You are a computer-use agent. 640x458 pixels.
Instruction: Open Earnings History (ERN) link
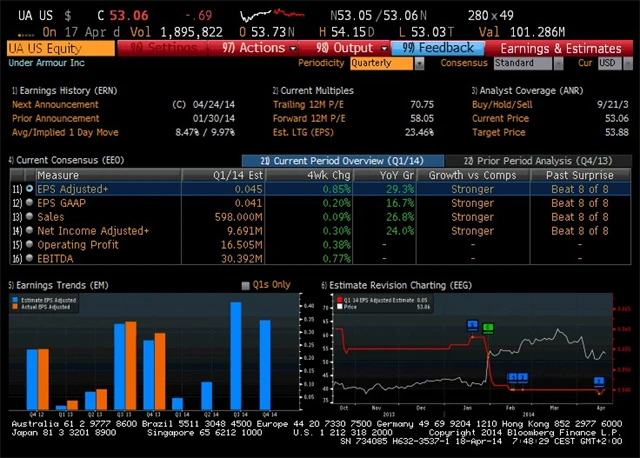pyautogui.click(x=65, y=90)
